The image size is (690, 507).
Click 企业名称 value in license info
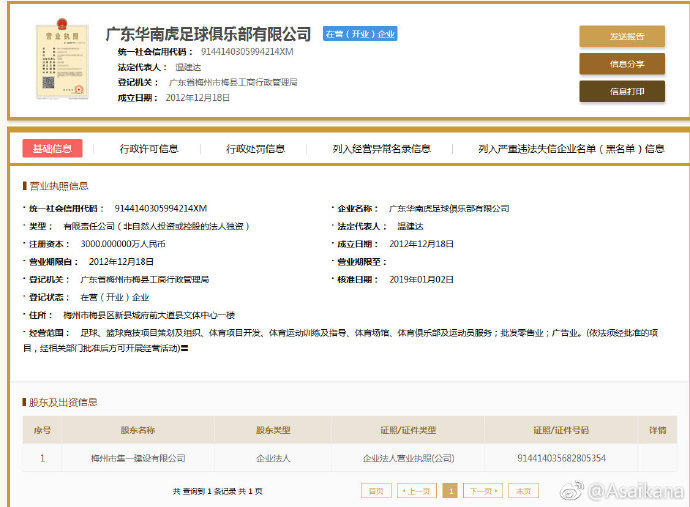(x=449, y=208)
